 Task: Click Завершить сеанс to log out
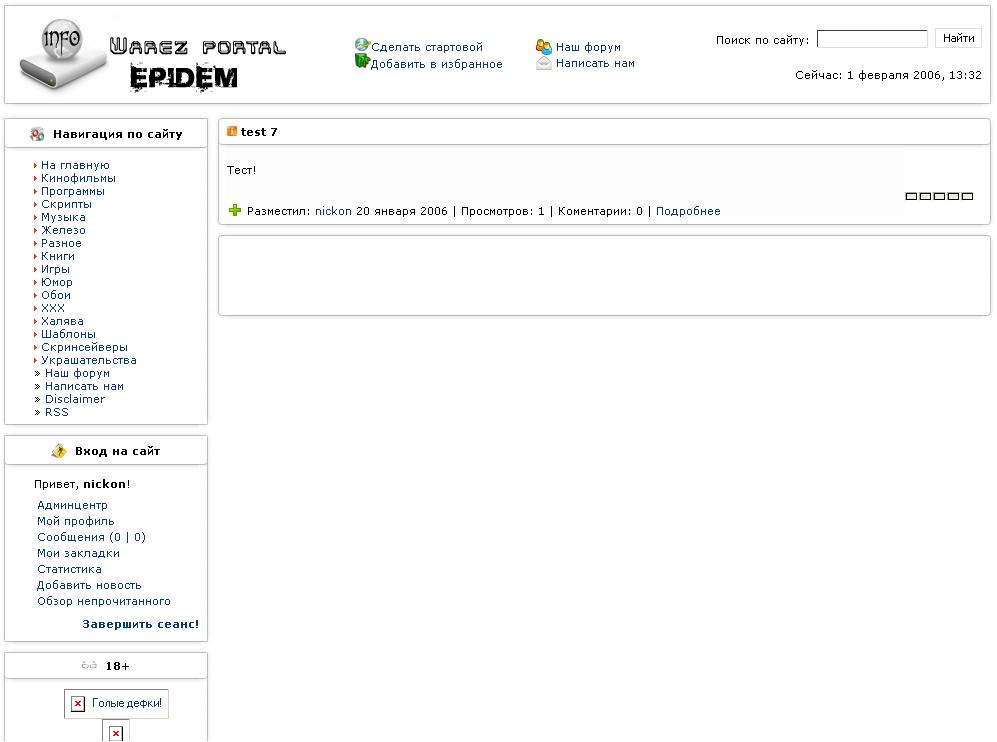point(140,624)
